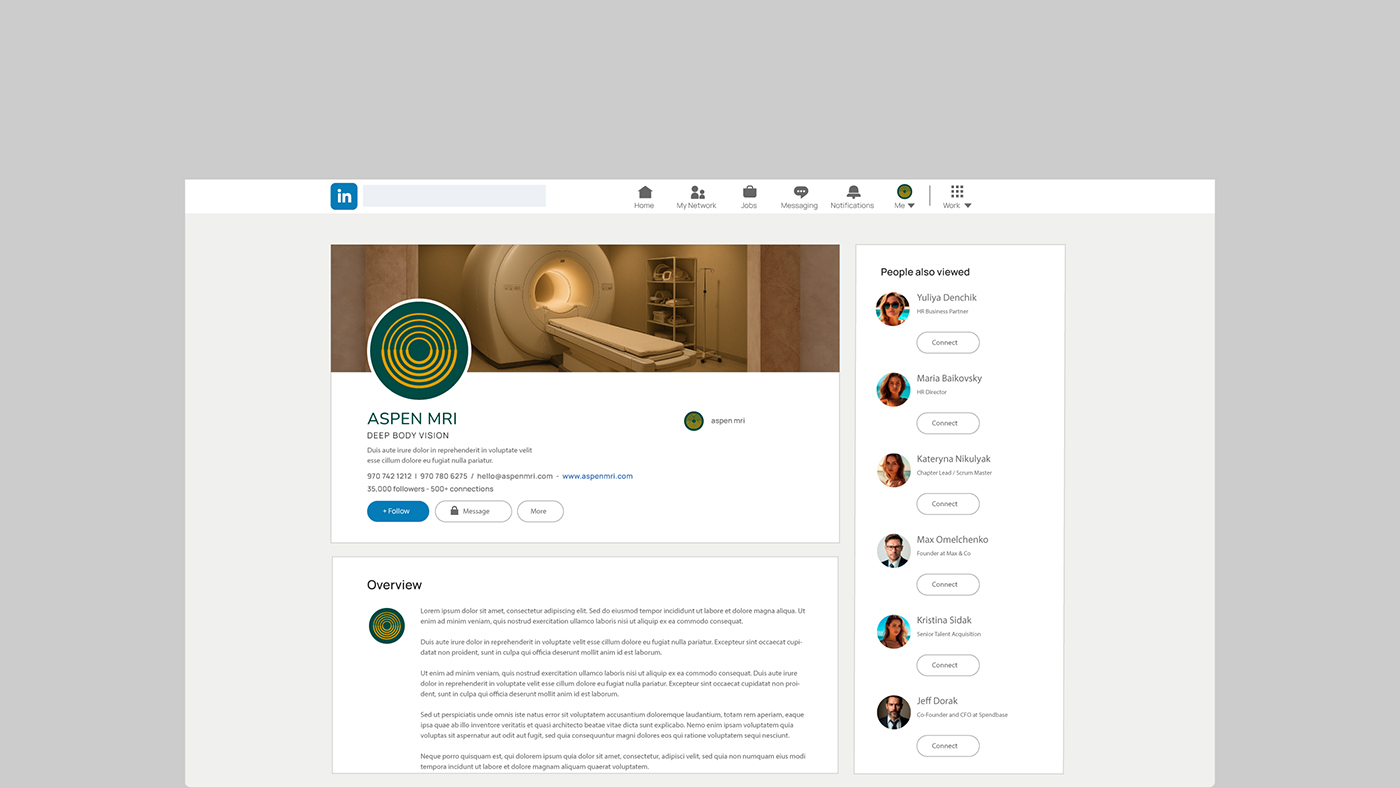Click the large Aspen MRI profile logo

point(419,350)
